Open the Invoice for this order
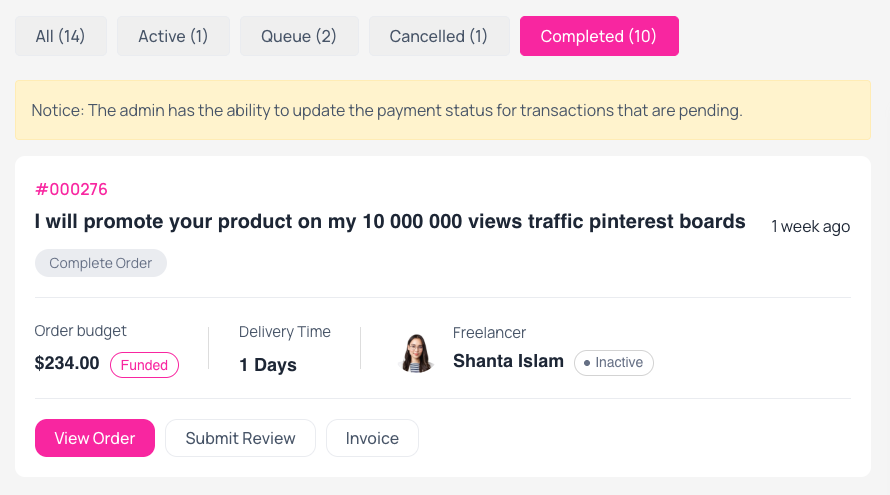Screen dimensions: 890x495 point(372,438)
